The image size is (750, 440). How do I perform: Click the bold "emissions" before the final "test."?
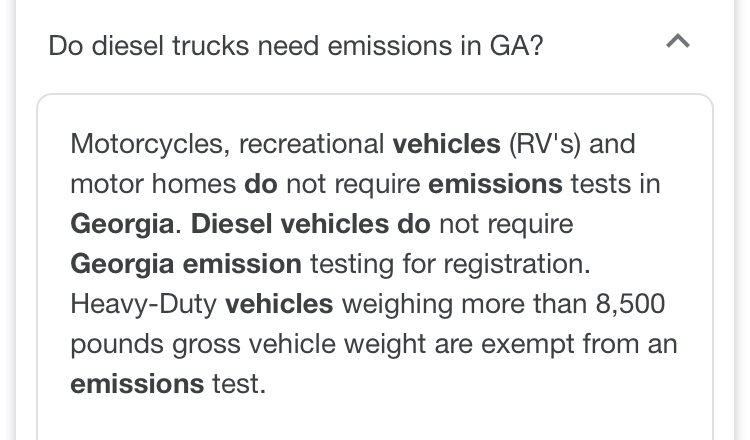click(x=137, y=384)
